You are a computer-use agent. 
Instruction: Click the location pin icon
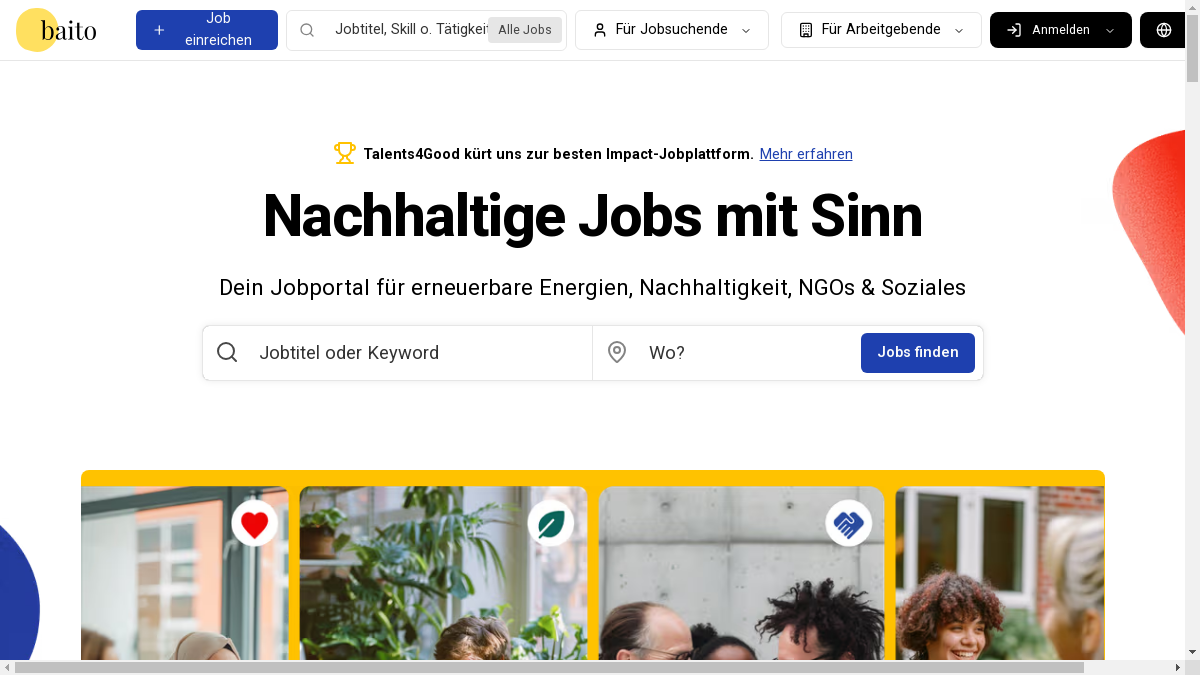tap(617, 352)
